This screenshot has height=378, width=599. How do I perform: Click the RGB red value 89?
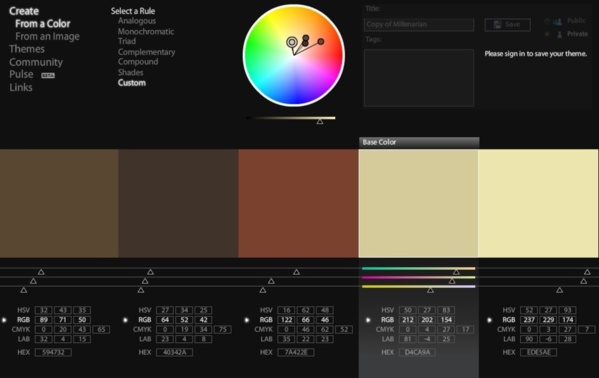44,320
